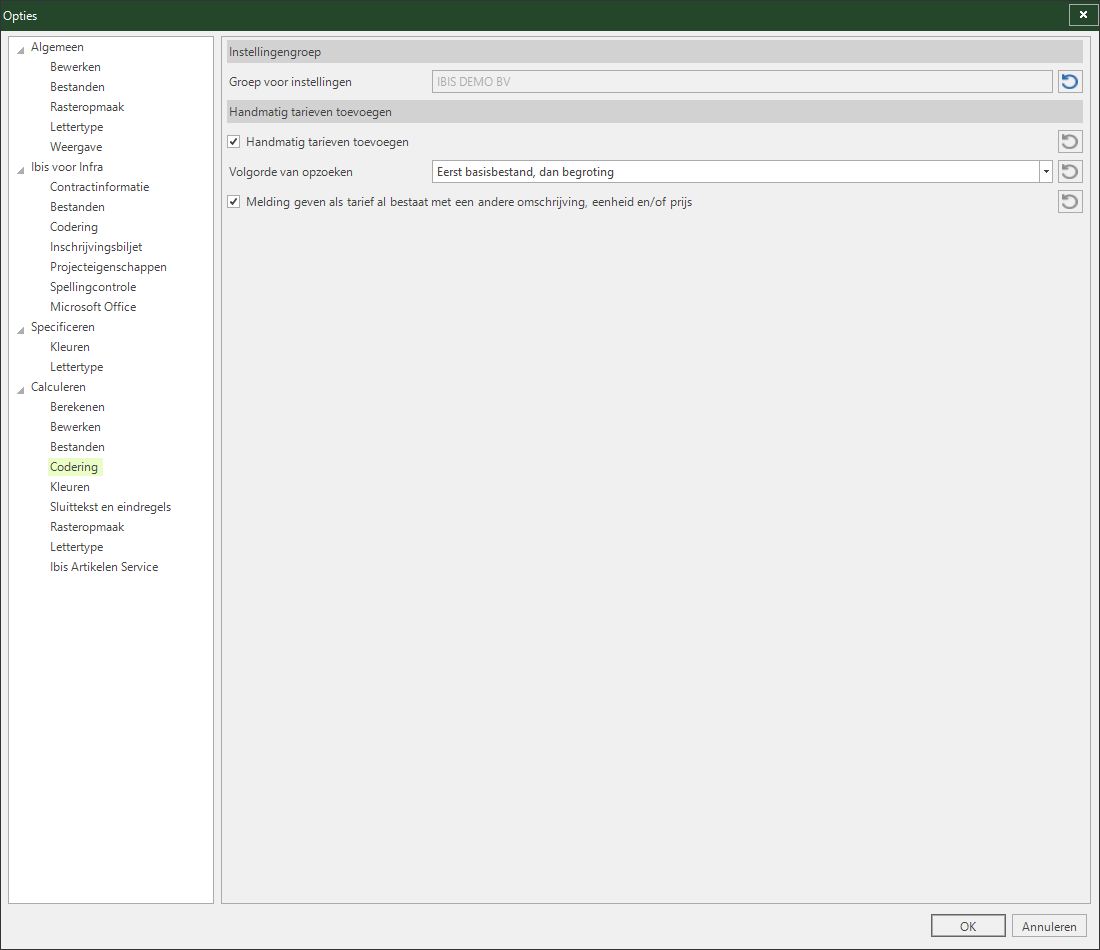The height and width of the screenshot is (950, 1100).
Task: Select Lettertype under Algemeen
Action: click(76, 127)
